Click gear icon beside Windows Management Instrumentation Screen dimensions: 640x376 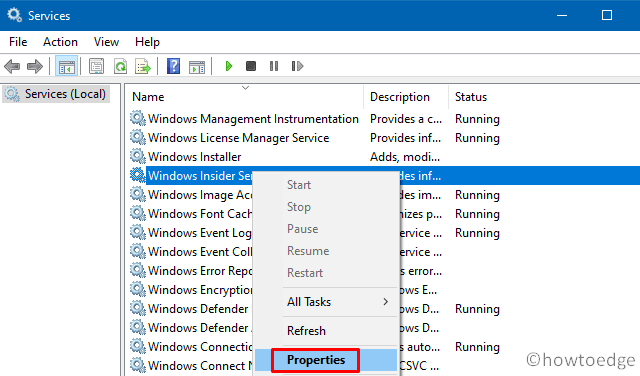click(x=138, y=118)
